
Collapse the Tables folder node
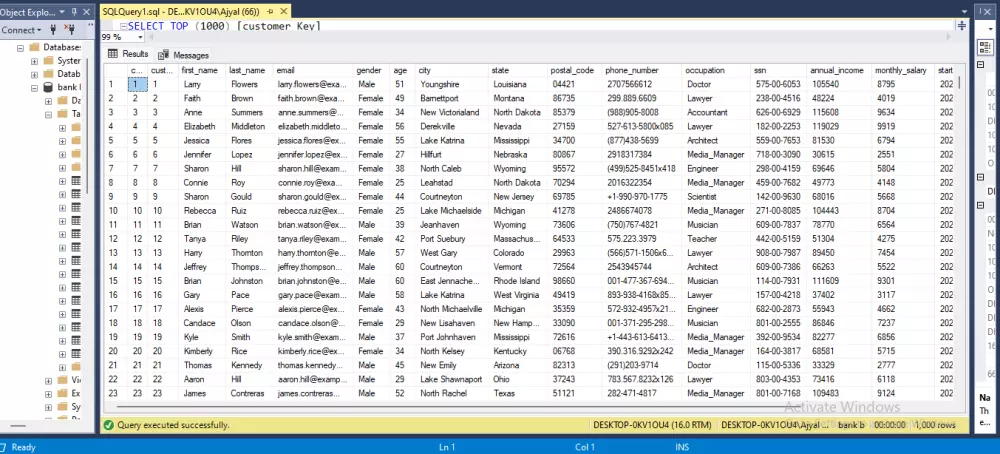[x=48, y=114]
